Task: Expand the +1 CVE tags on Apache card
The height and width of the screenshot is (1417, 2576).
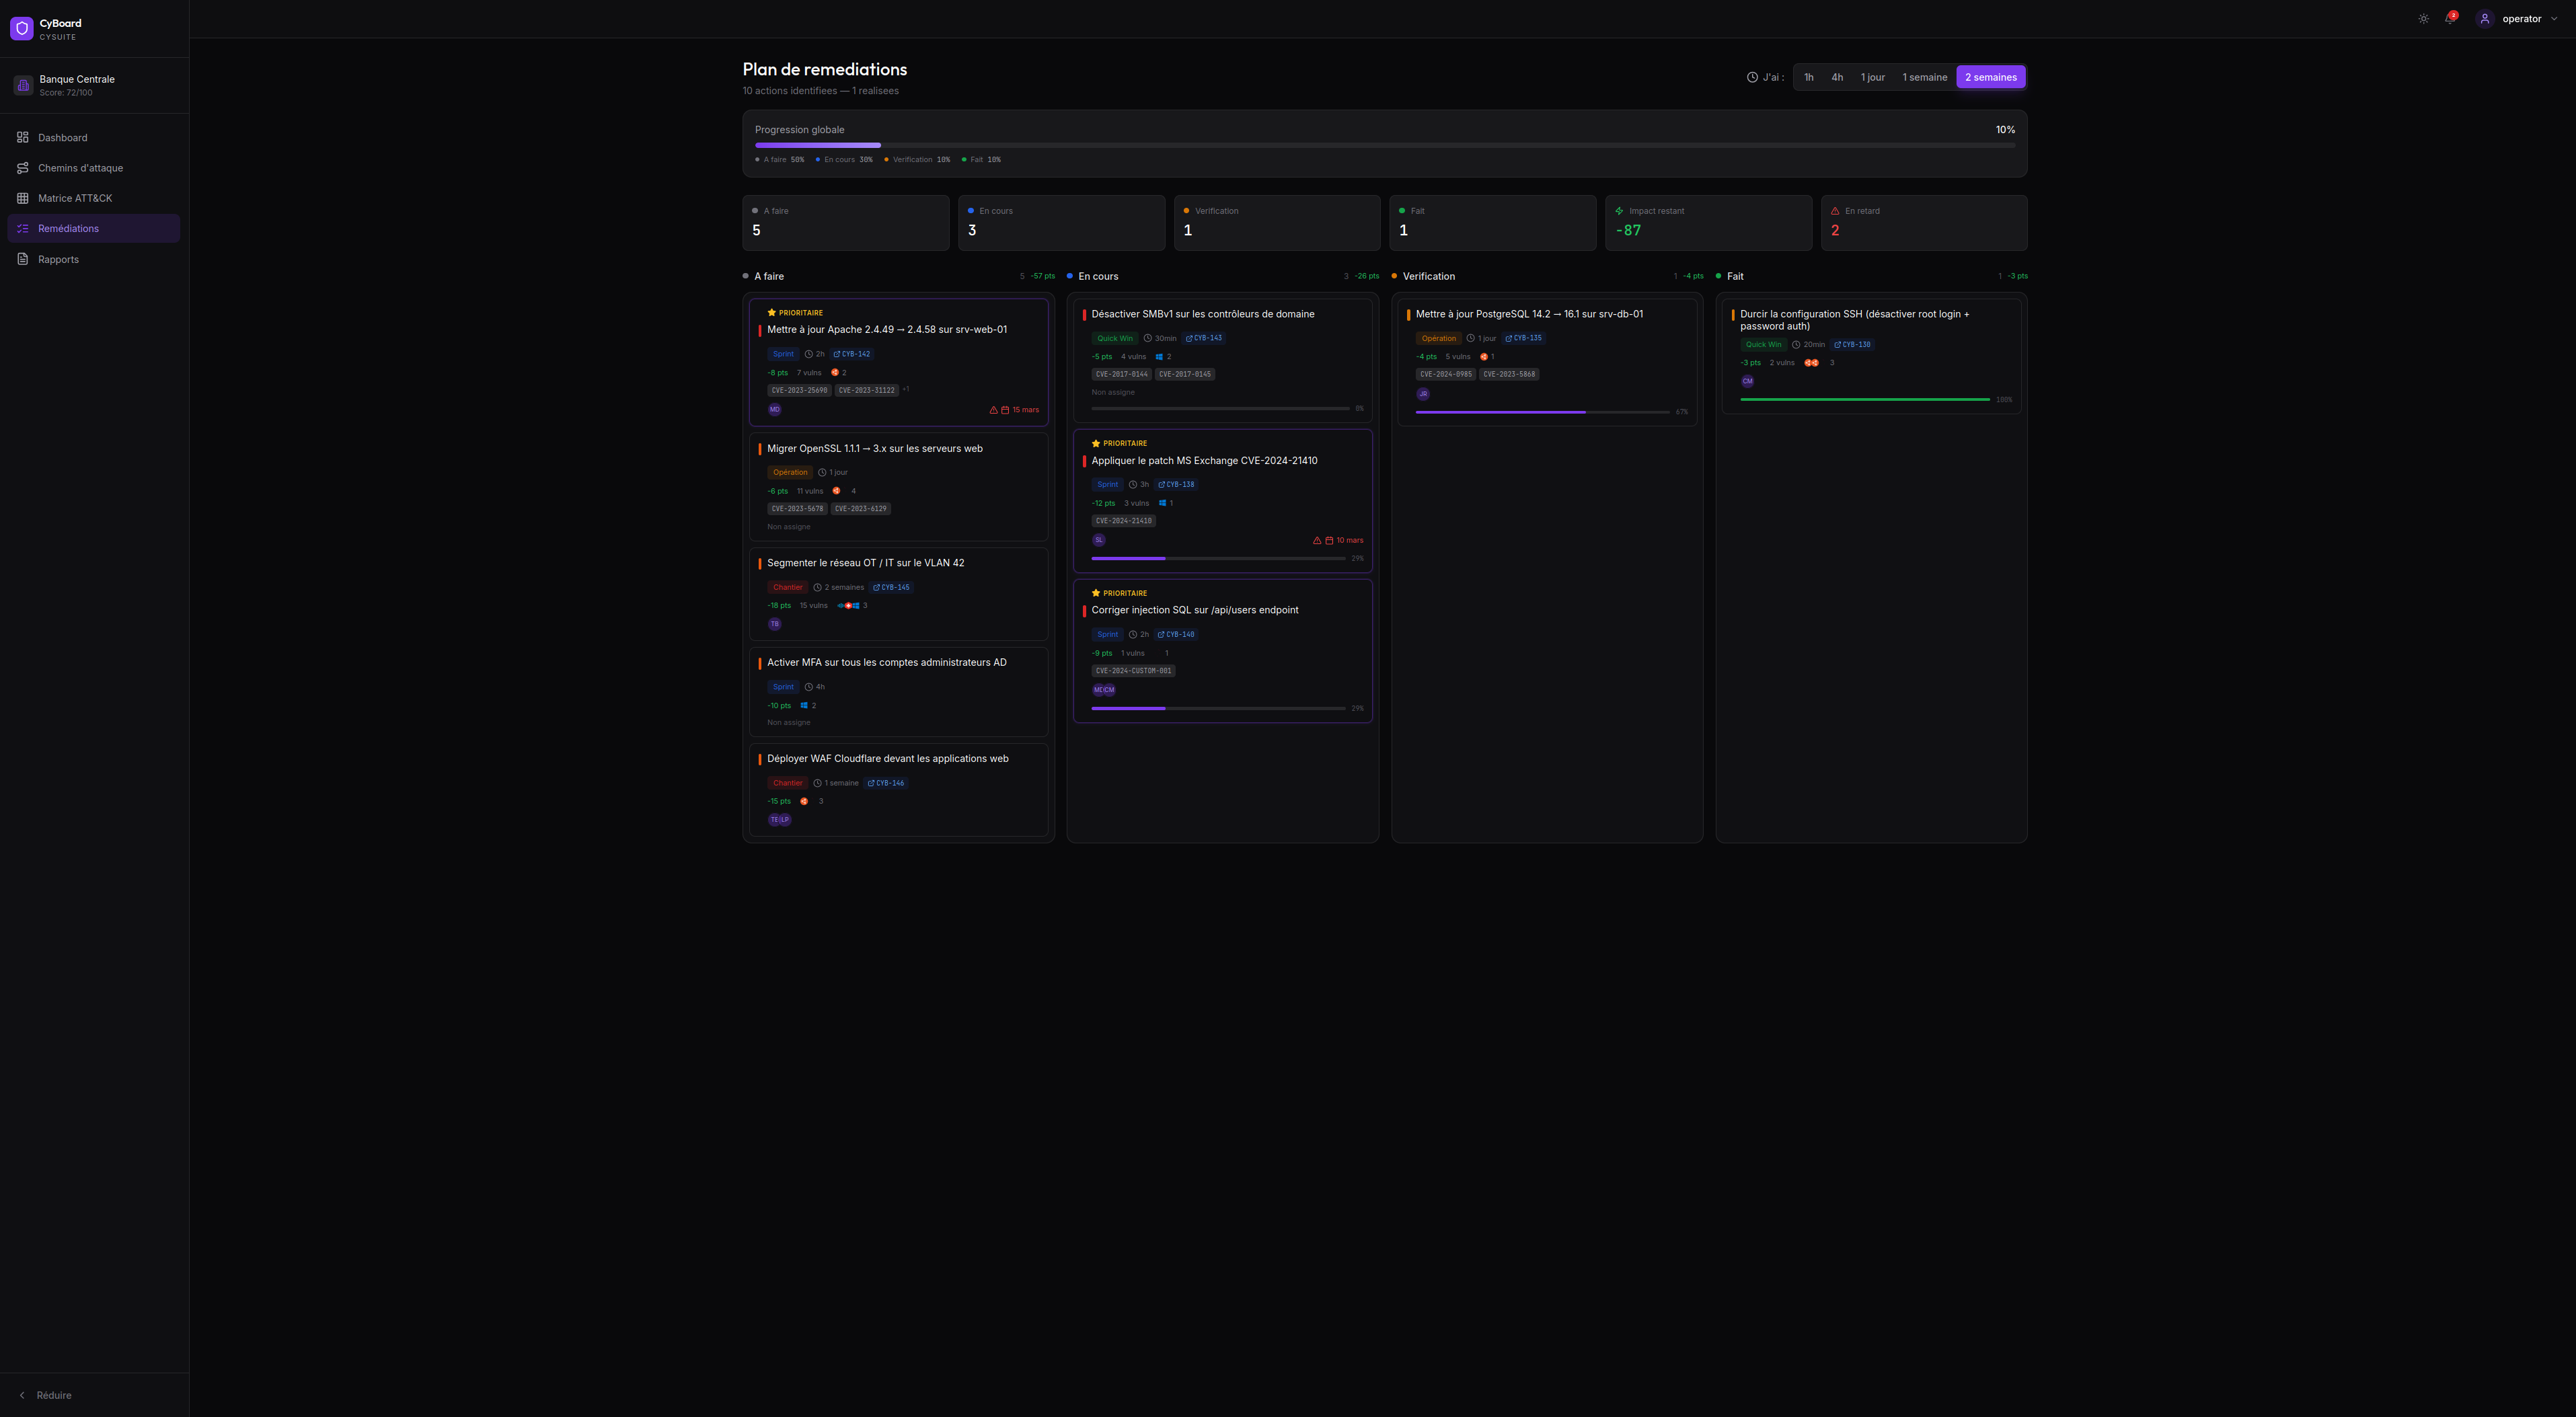Action: (905, 389)
